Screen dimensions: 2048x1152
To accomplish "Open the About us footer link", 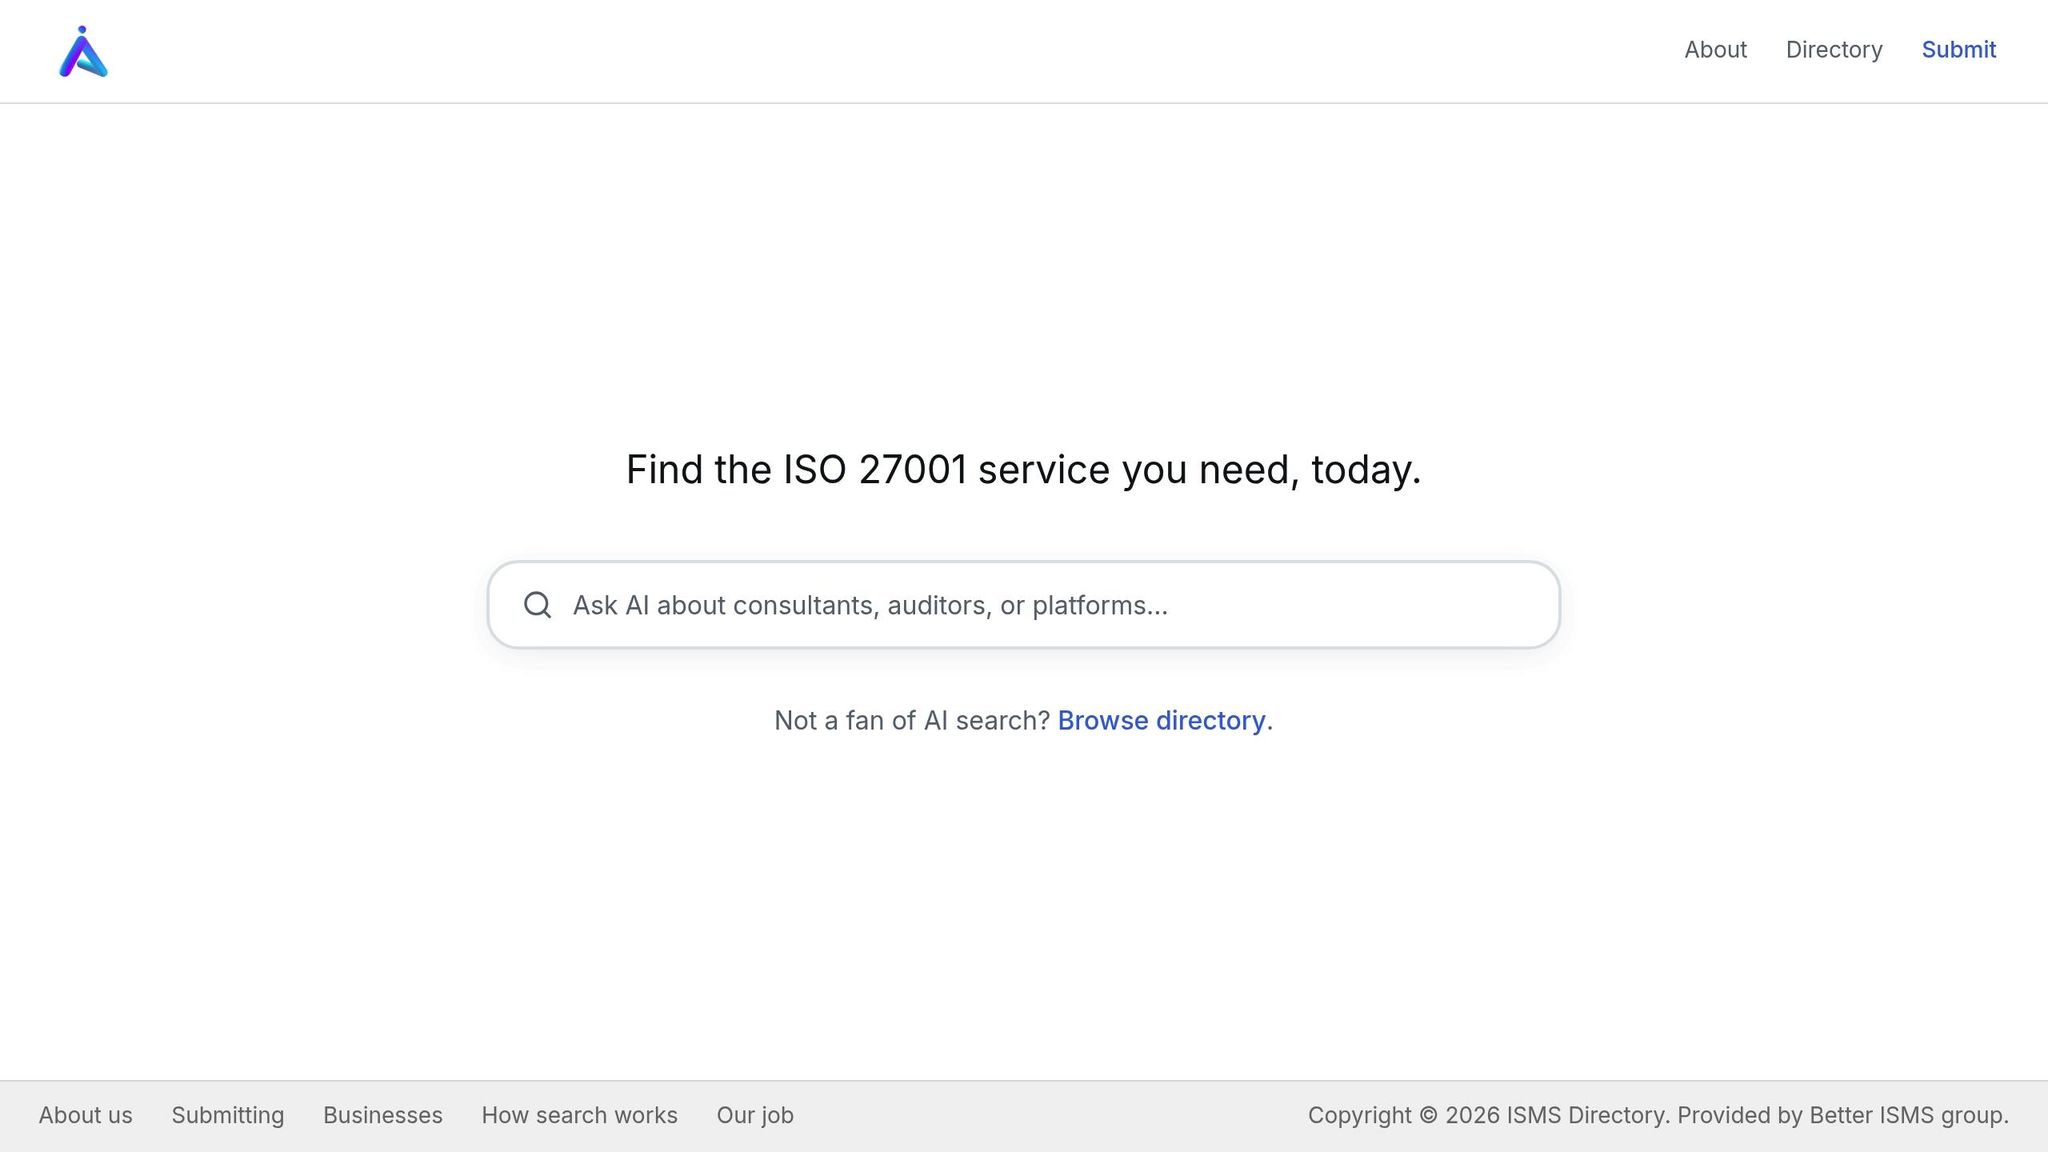I will coord(85,1114).
